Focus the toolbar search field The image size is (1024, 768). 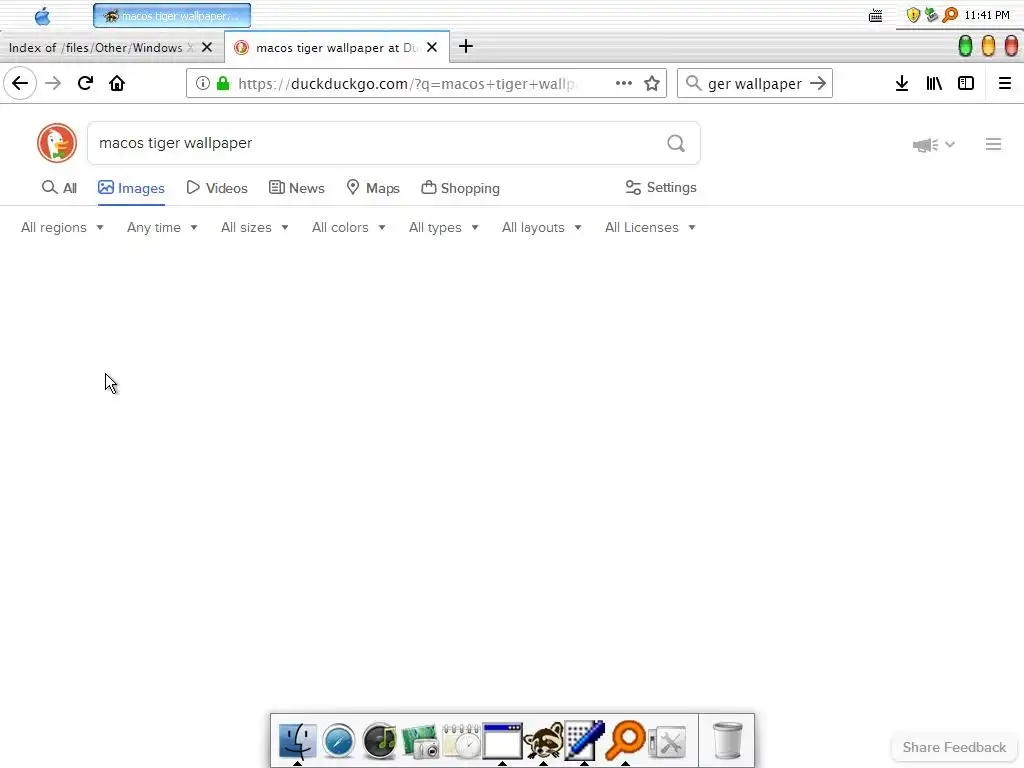tap(754, 84)
